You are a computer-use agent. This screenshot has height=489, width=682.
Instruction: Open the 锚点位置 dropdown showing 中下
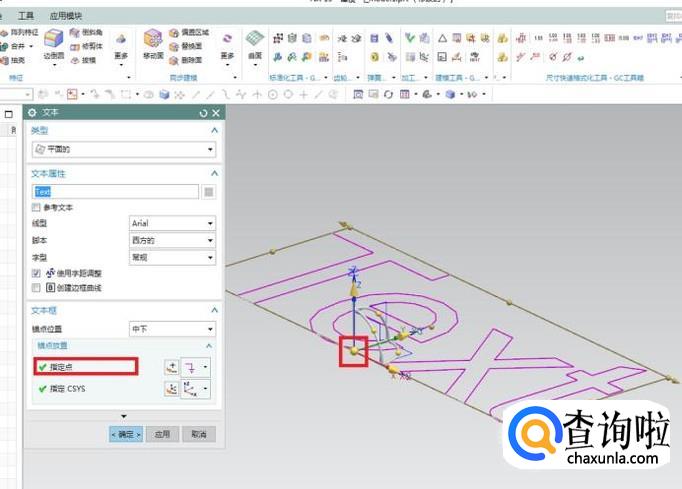pyautogui.click(x=172, y=328)
